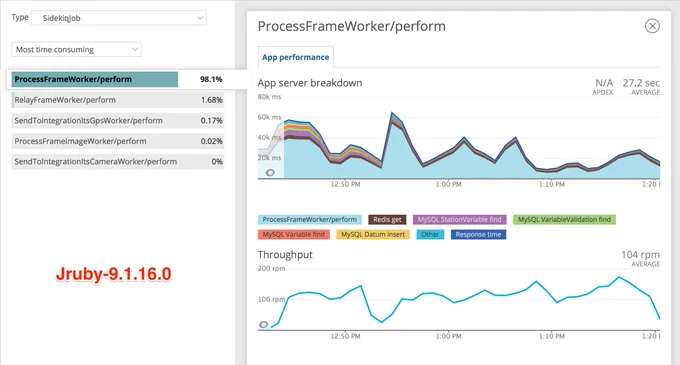Screen dimensions: 680x365
Task: Click the 0.02% percentage value
Action: (x=212, y=141)
